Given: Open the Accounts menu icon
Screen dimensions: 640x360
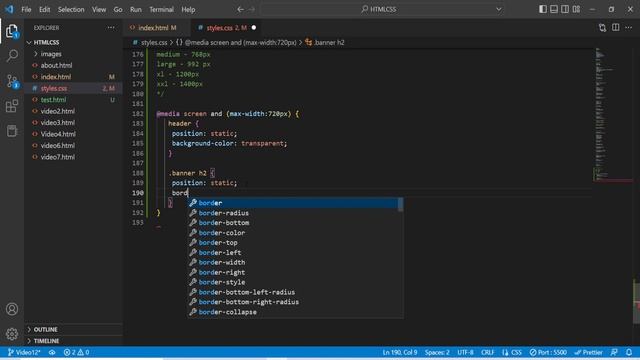Looking at the screenshot, I should 12,309.
